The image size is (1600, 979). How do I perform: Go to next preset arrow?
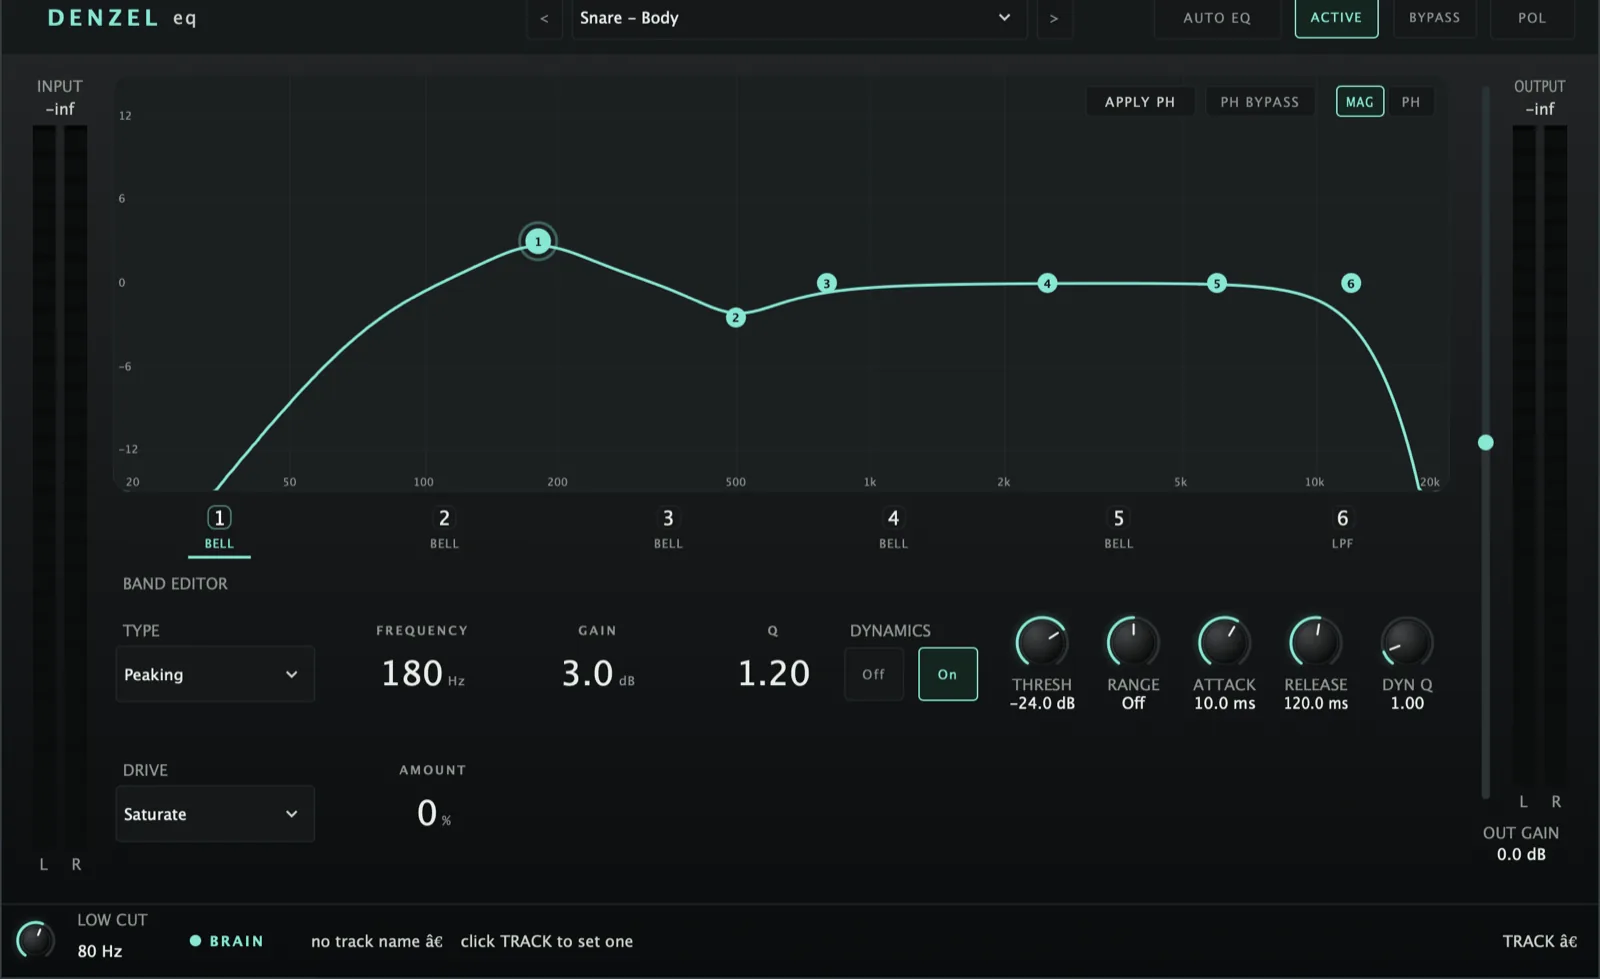coord(1054,18)
